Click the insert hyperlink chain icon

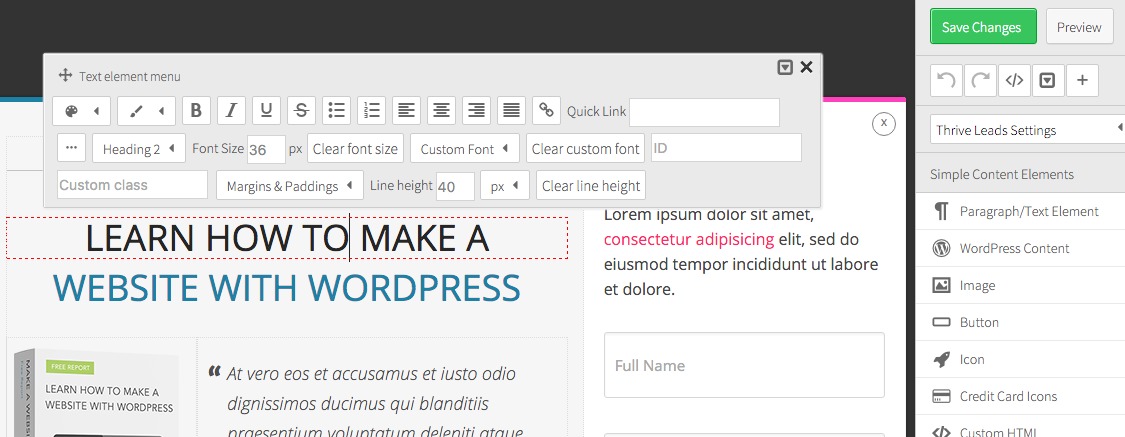pyautogui.click(x=546, y=111)
